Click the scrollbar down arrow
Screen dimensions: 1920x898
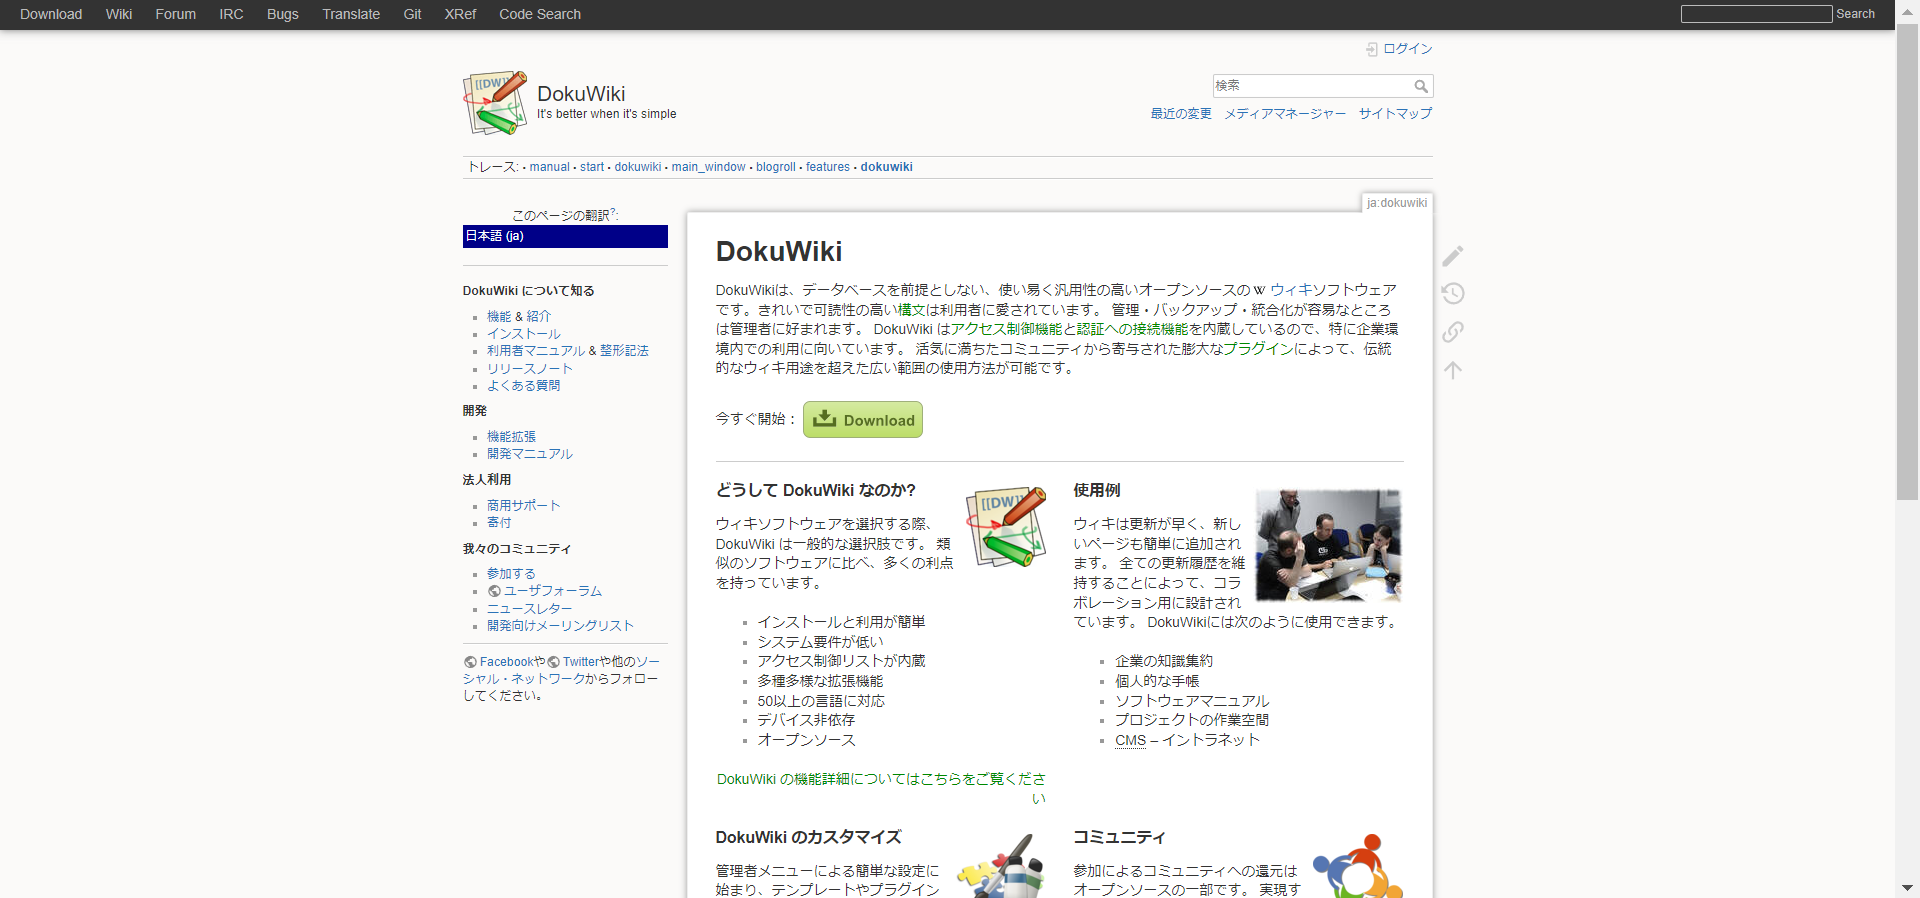1907,888
